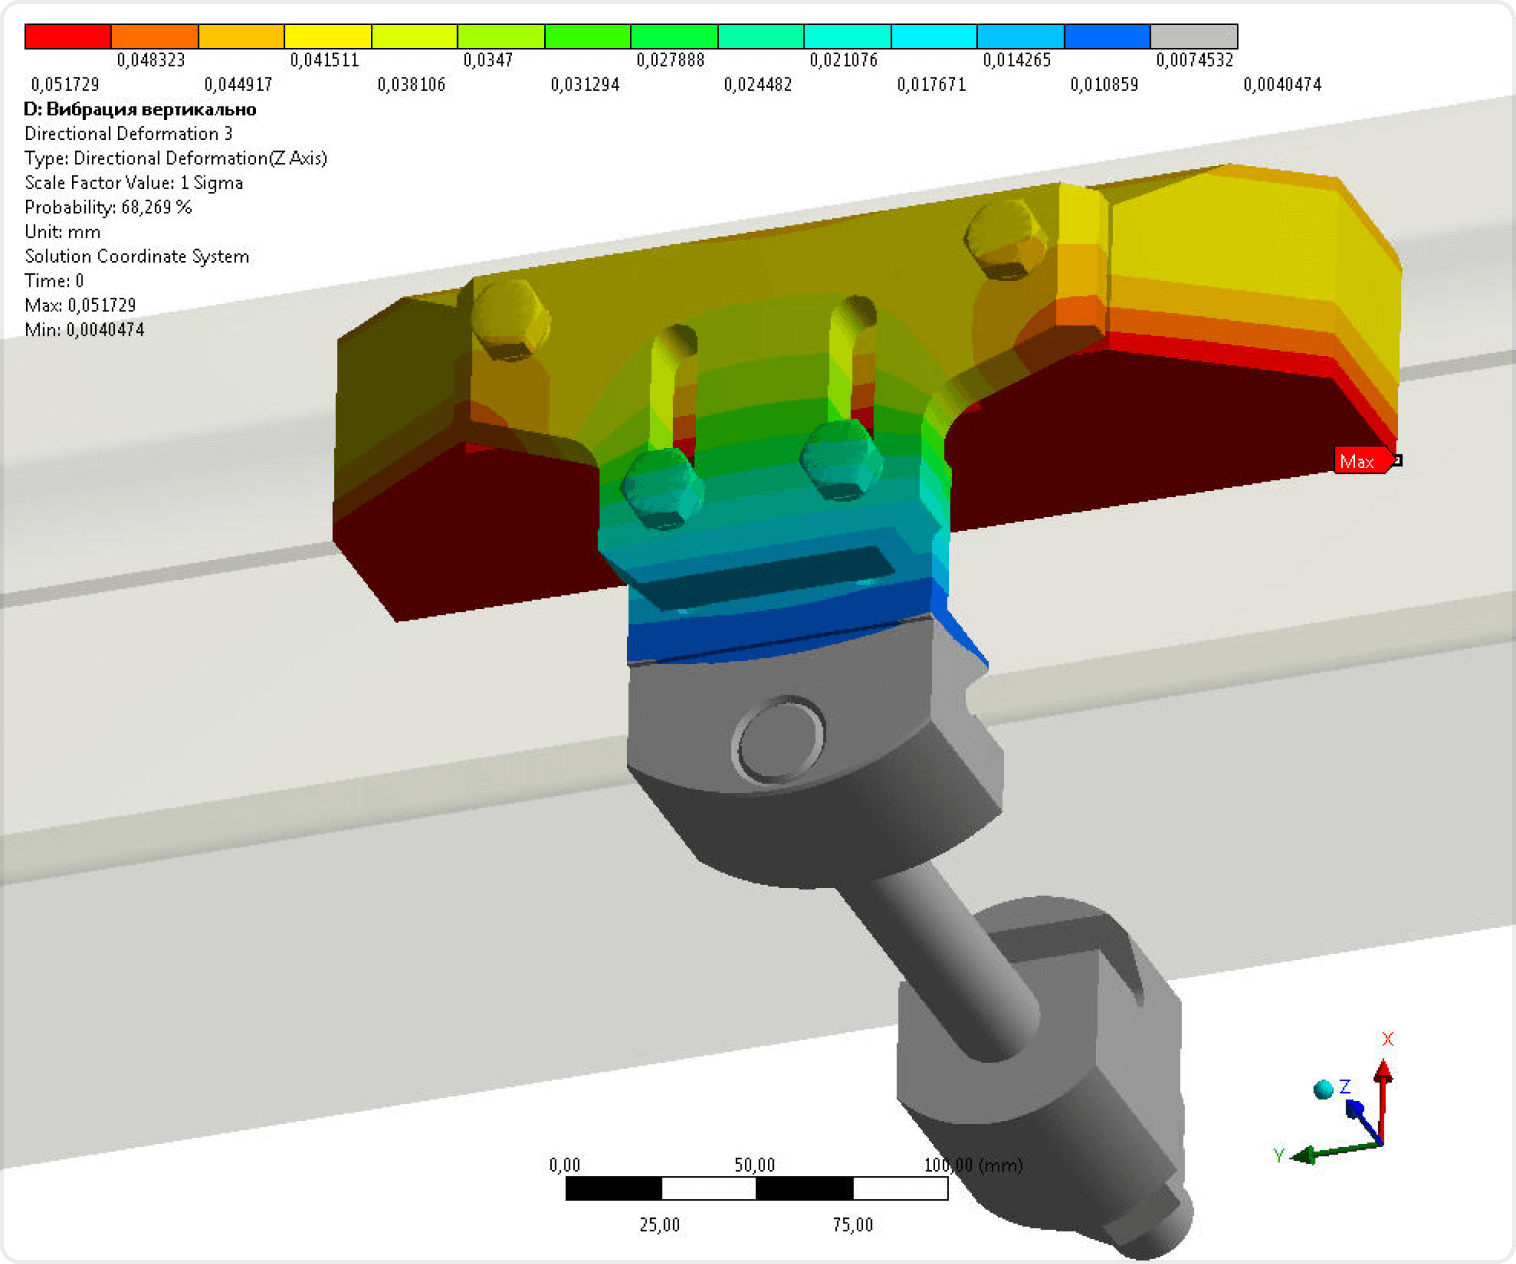Click legend value 0,0074532
The image size is (1516, 1264).
click(x=1194, y=60)
